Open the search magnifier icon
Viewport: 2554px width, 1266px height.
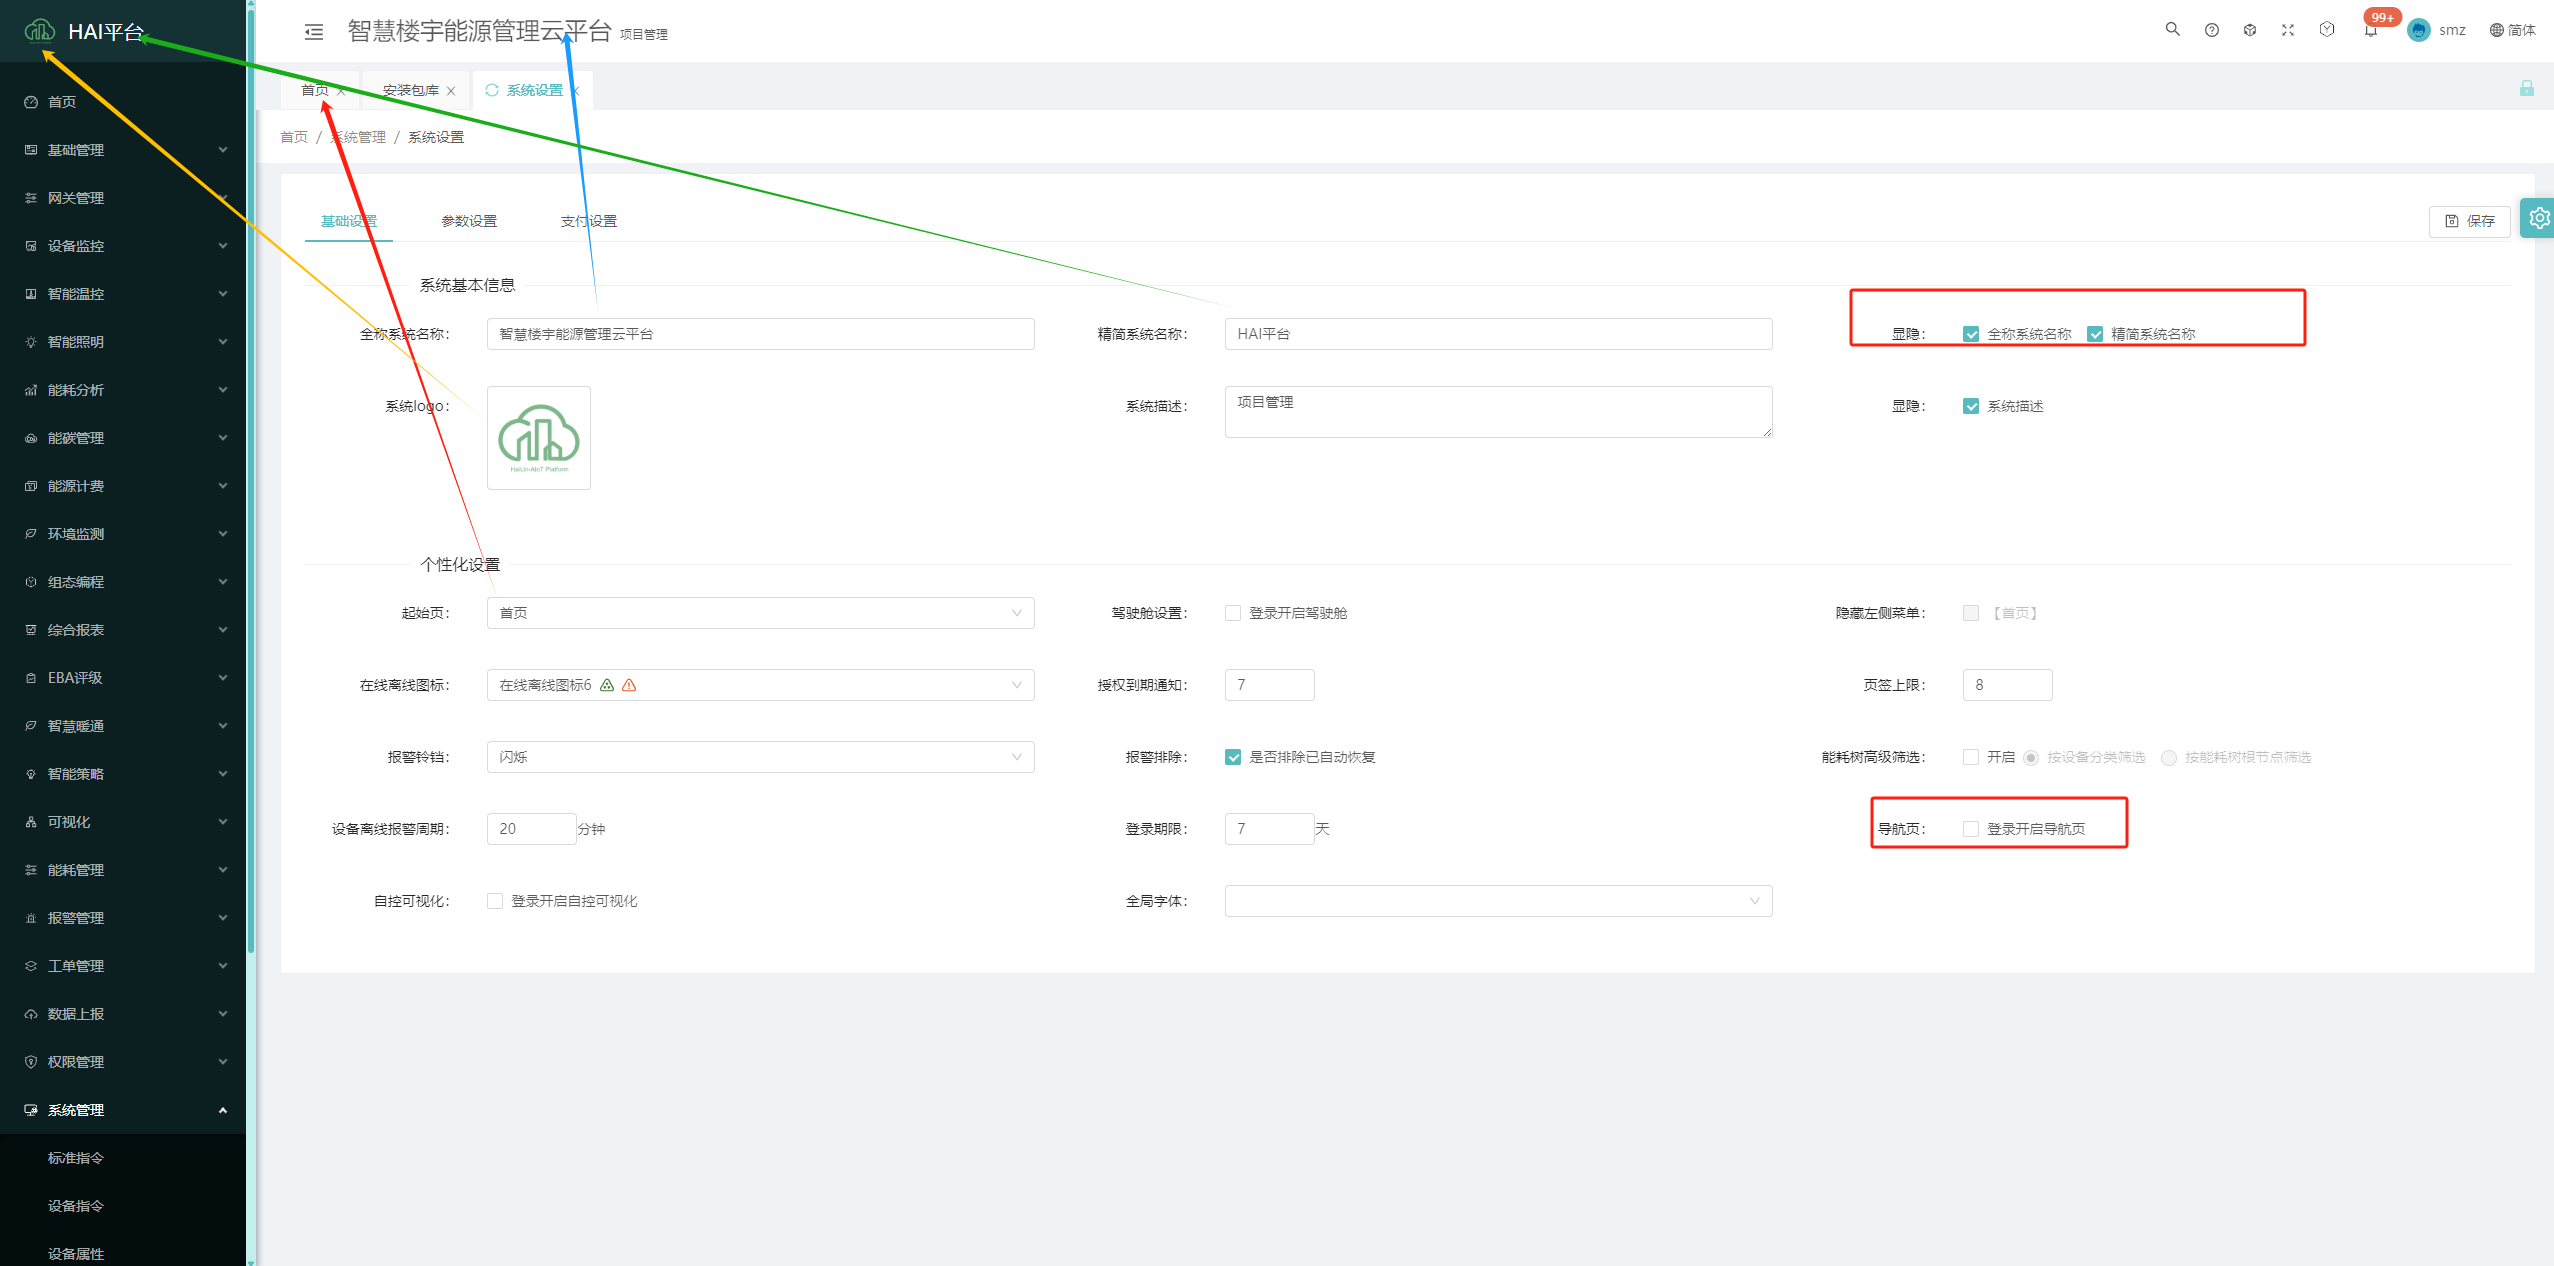(x=2172, y=30)
